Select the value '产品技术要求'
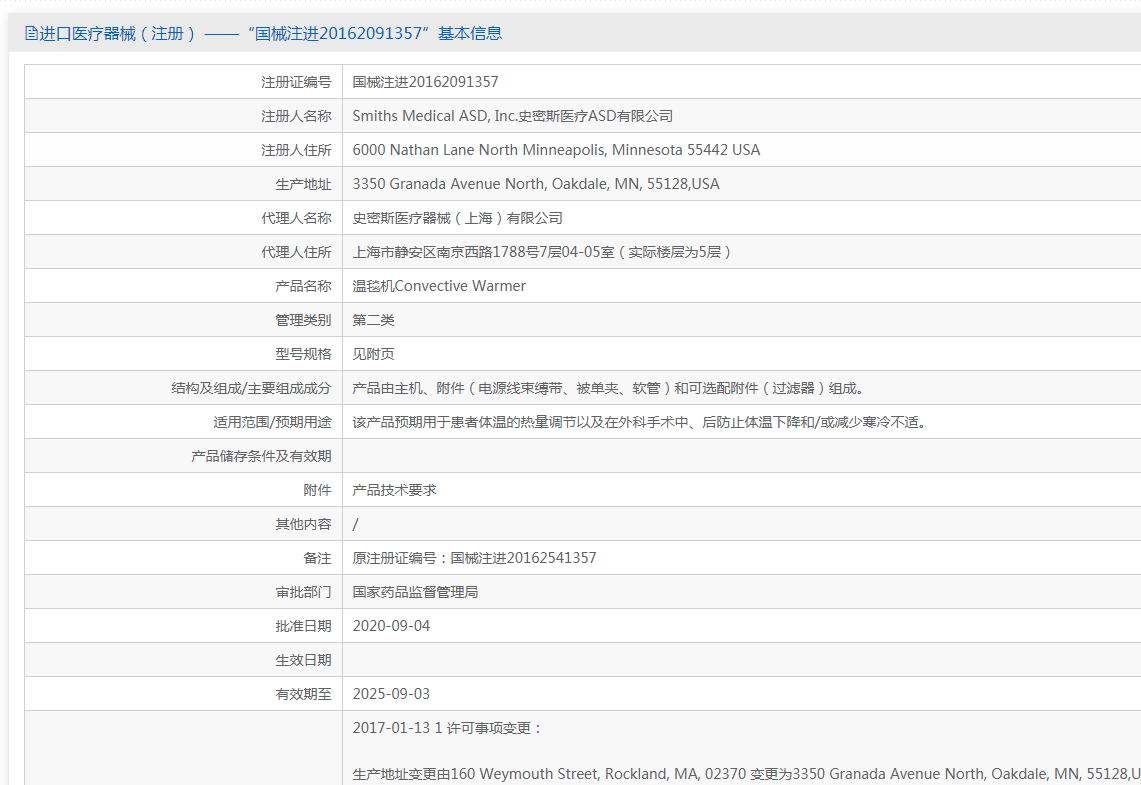Screen dimensions: 1141x785 pyautogui.click(x=394, y=490)
